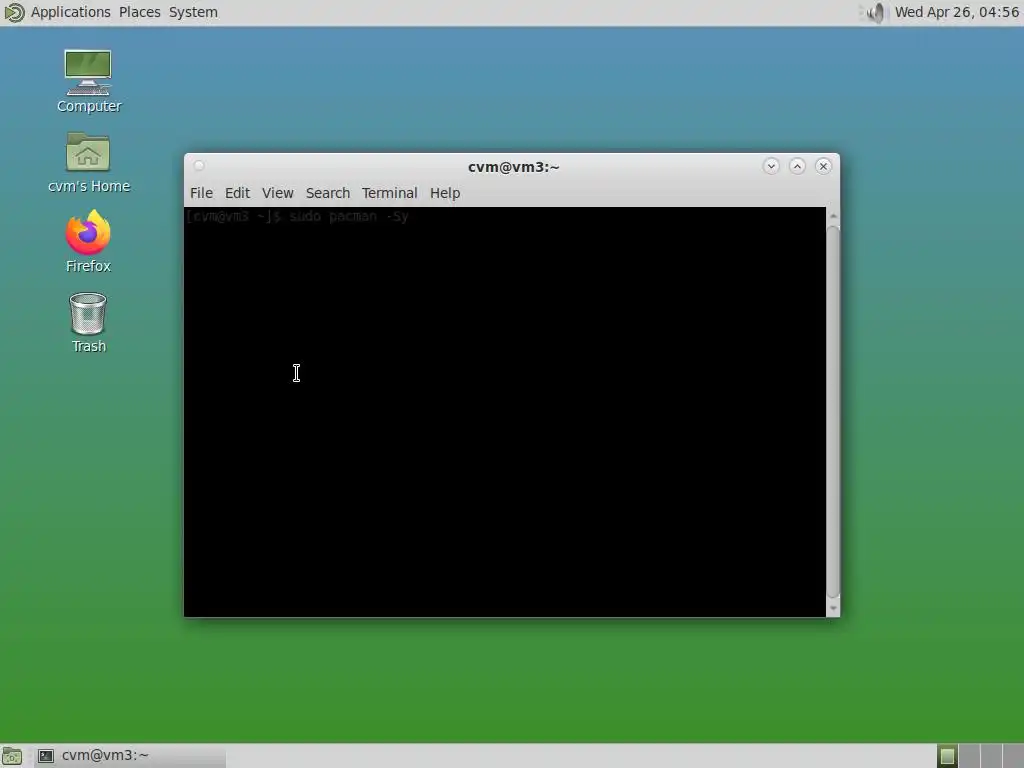This screenshot has height=768, width=1024.
Task: Switch to the third workspace
Action: (x=991, y=756)
